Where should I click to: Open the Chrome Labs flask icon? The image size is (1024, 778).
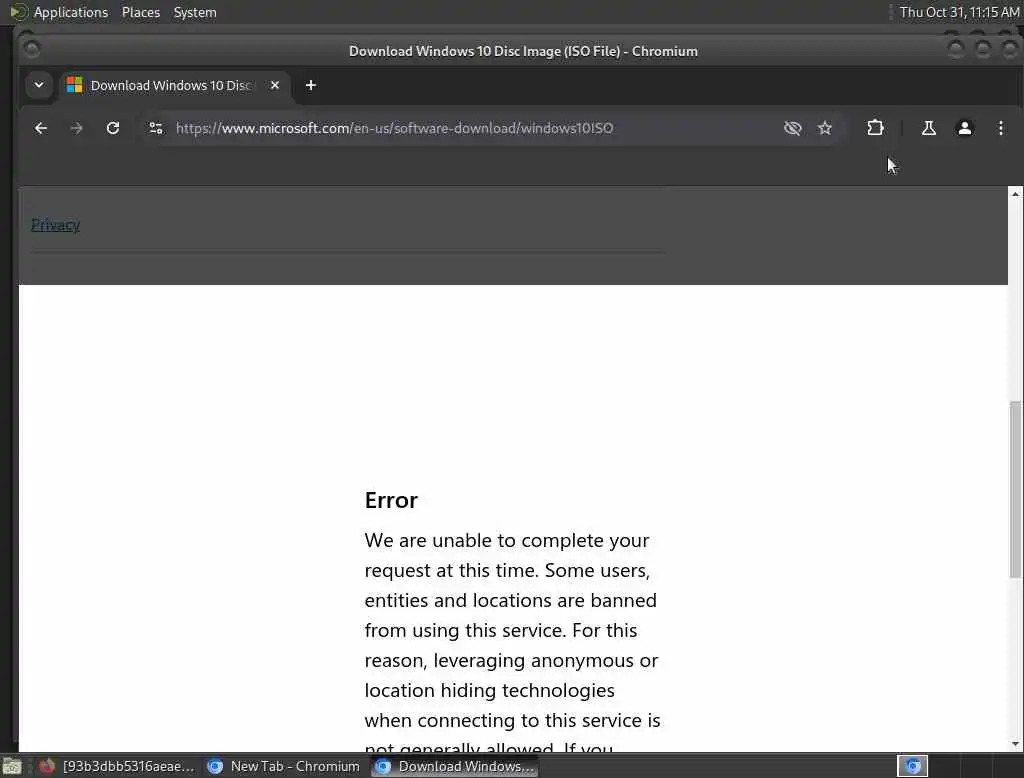click(x=928, y=128)
